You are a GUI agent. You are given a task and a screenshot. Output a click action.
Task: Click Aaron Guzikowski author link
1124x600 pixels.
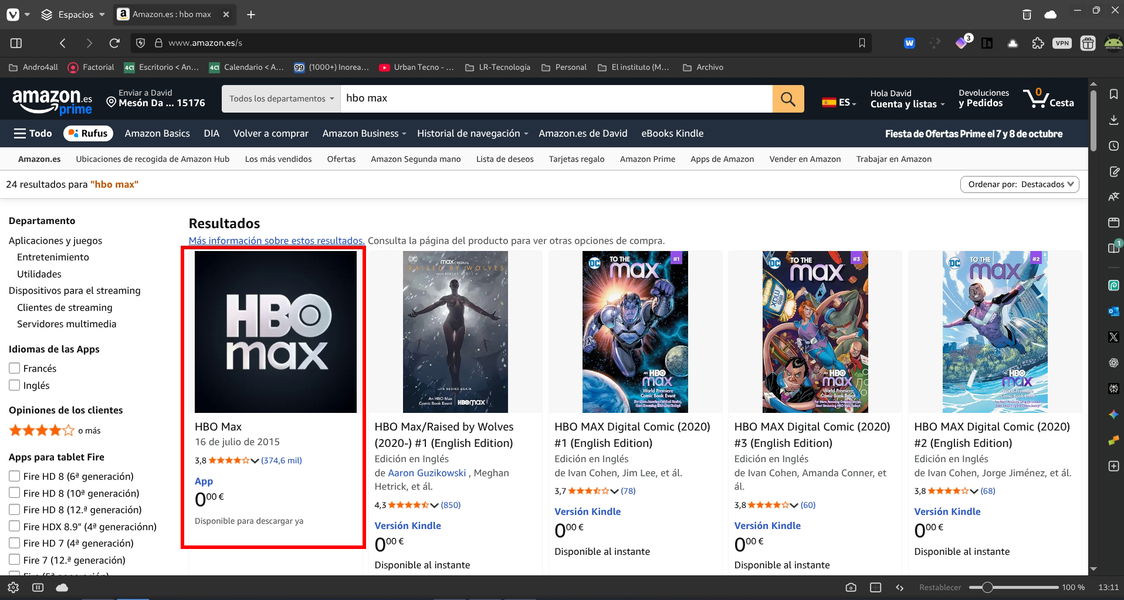pyautogui.click(x=427, y=473)
